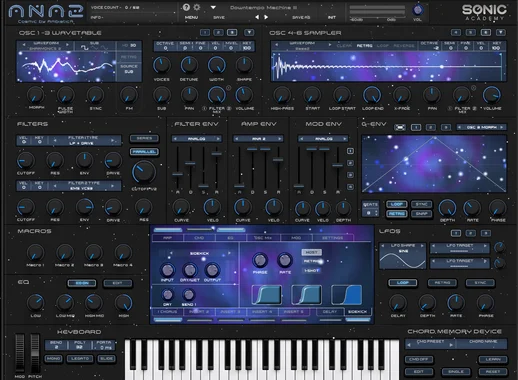
Task: Adjust the LFO RATE knob
Action: [x=456, y=303]
